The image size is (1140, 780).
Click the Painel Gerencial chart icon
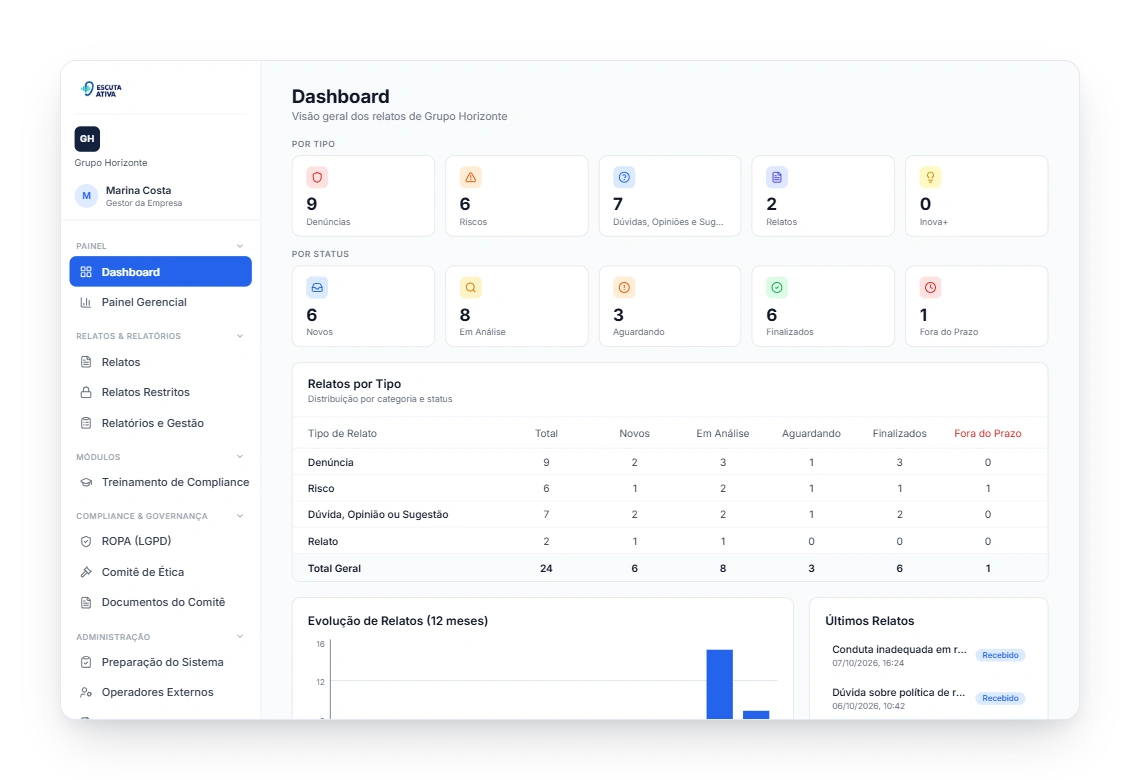86,302
